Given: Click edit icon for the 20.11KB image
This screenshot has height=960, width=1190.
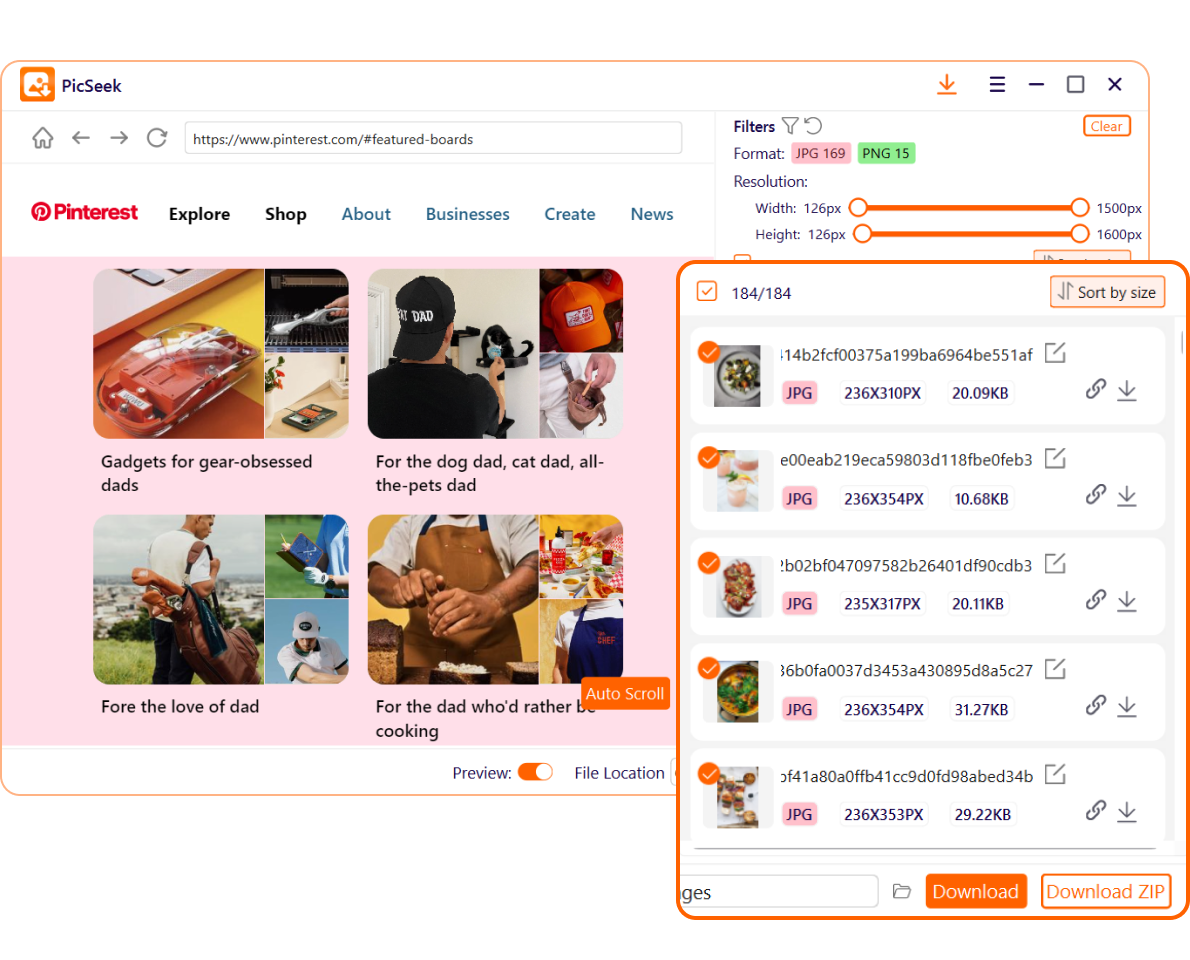Looking at the screenshot, I should pyautogui.click(x=1055, y=564).
